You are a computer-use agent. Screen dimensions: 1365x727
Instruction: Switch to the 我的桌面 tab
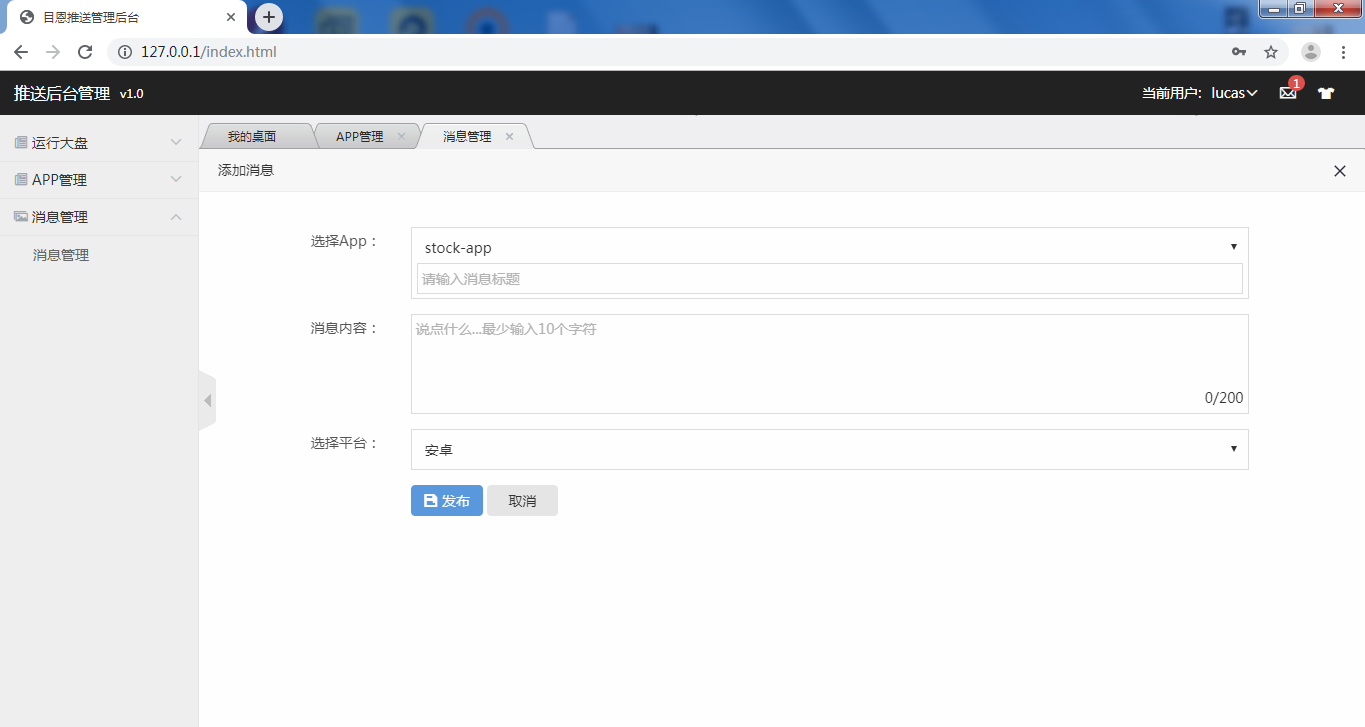[x=252, y=137]
